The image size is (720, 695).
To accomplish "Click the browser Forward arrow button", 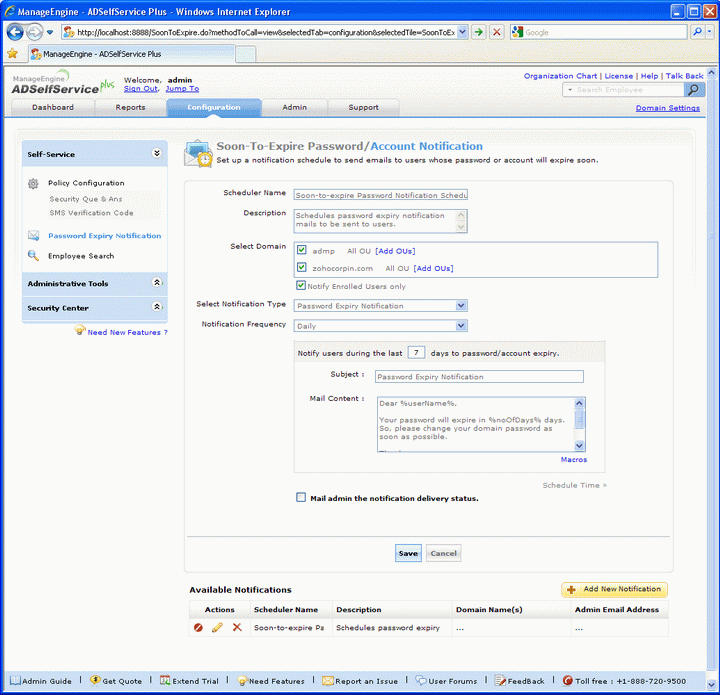I will (x=34, y=32).
